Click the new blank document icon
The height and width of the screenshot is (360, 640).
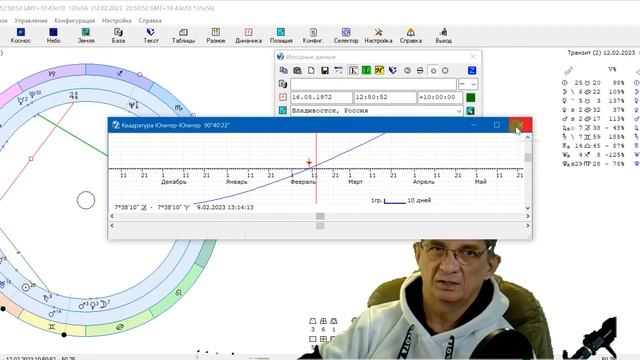pos(311,71)
